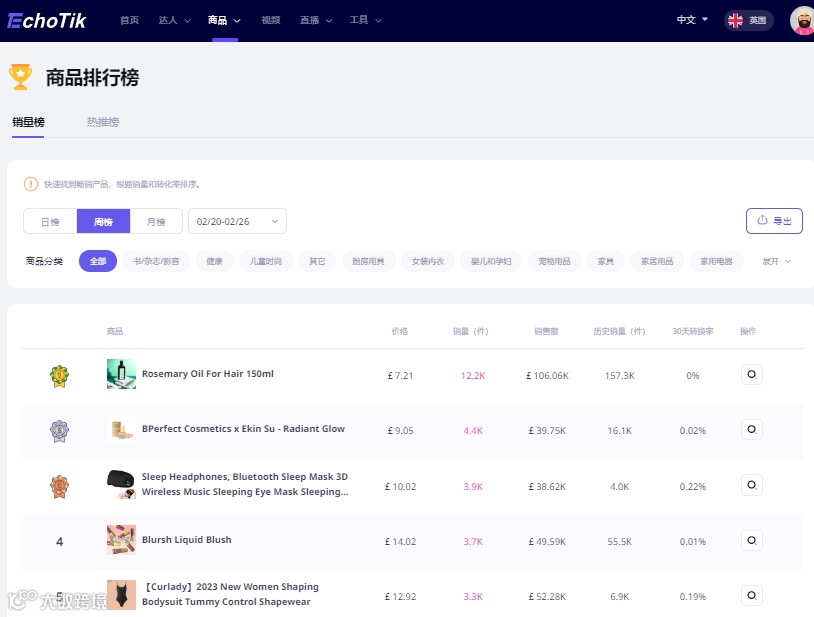Filter by 家用电器 category
The height and width of the screenshot is (617, 814).
click(x=716, y=261)
